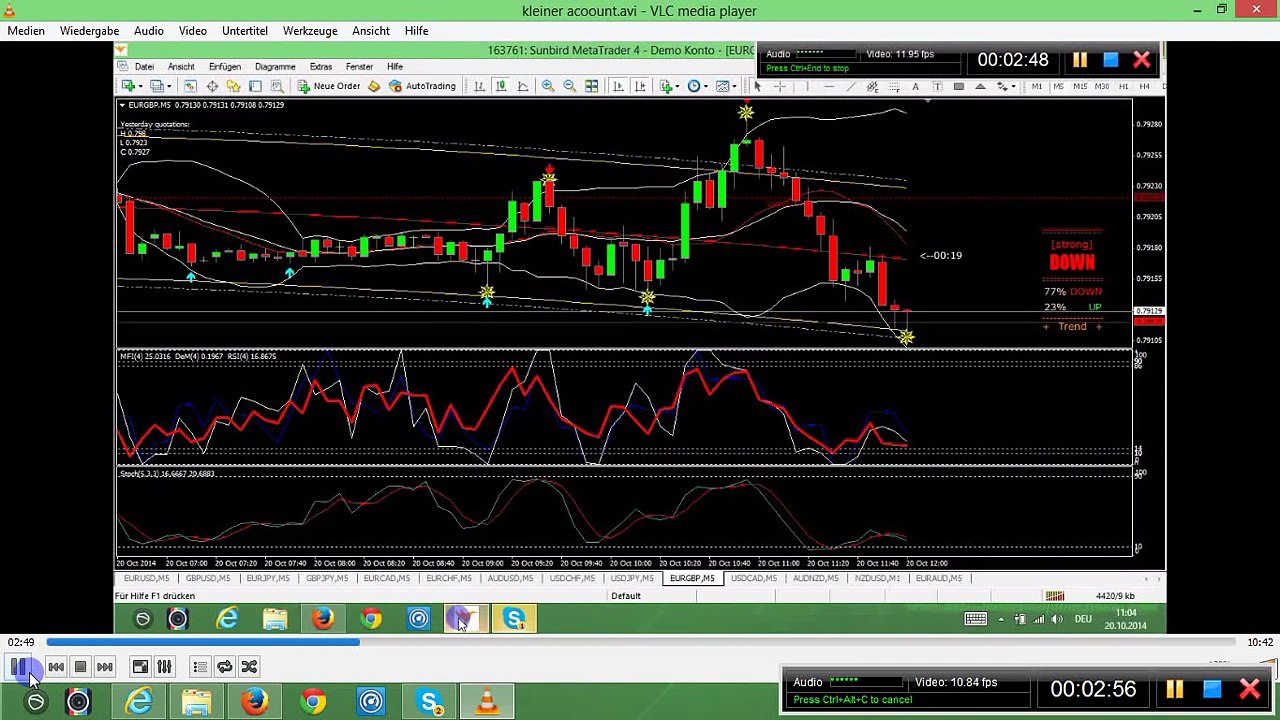Pause VLC playback

coord(18,667)
